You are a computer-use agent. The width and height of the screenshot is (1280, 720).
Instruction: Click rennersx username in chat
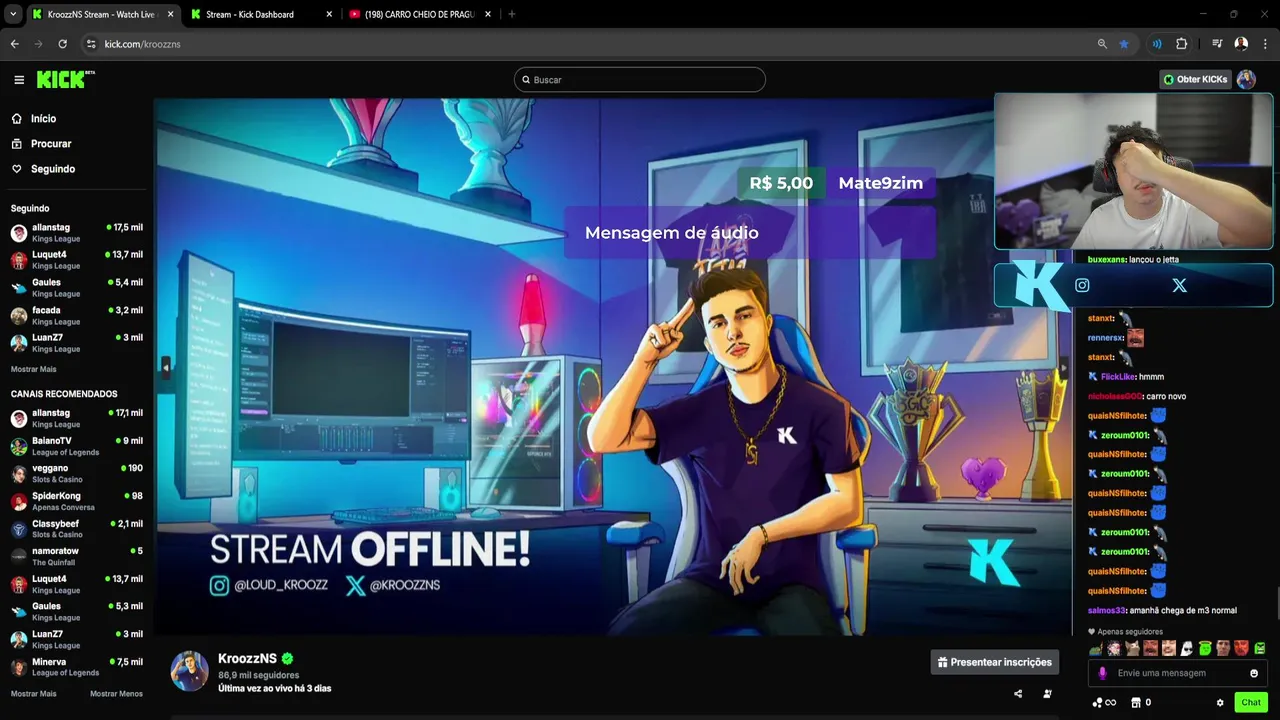(x=1105, y=338)
